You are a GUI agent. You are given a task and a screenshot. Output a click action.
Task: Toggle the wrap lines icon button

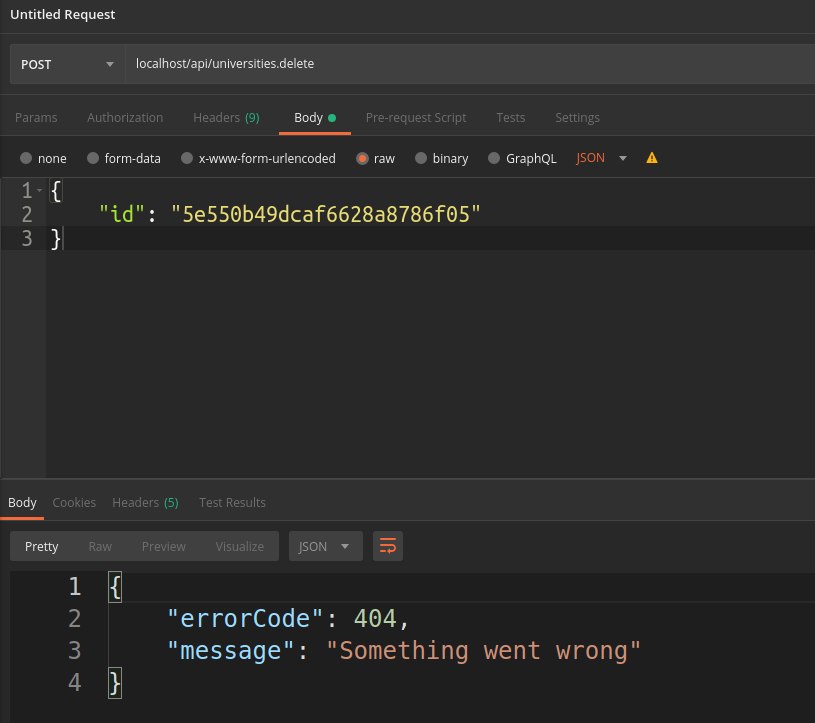click(387, 546)
